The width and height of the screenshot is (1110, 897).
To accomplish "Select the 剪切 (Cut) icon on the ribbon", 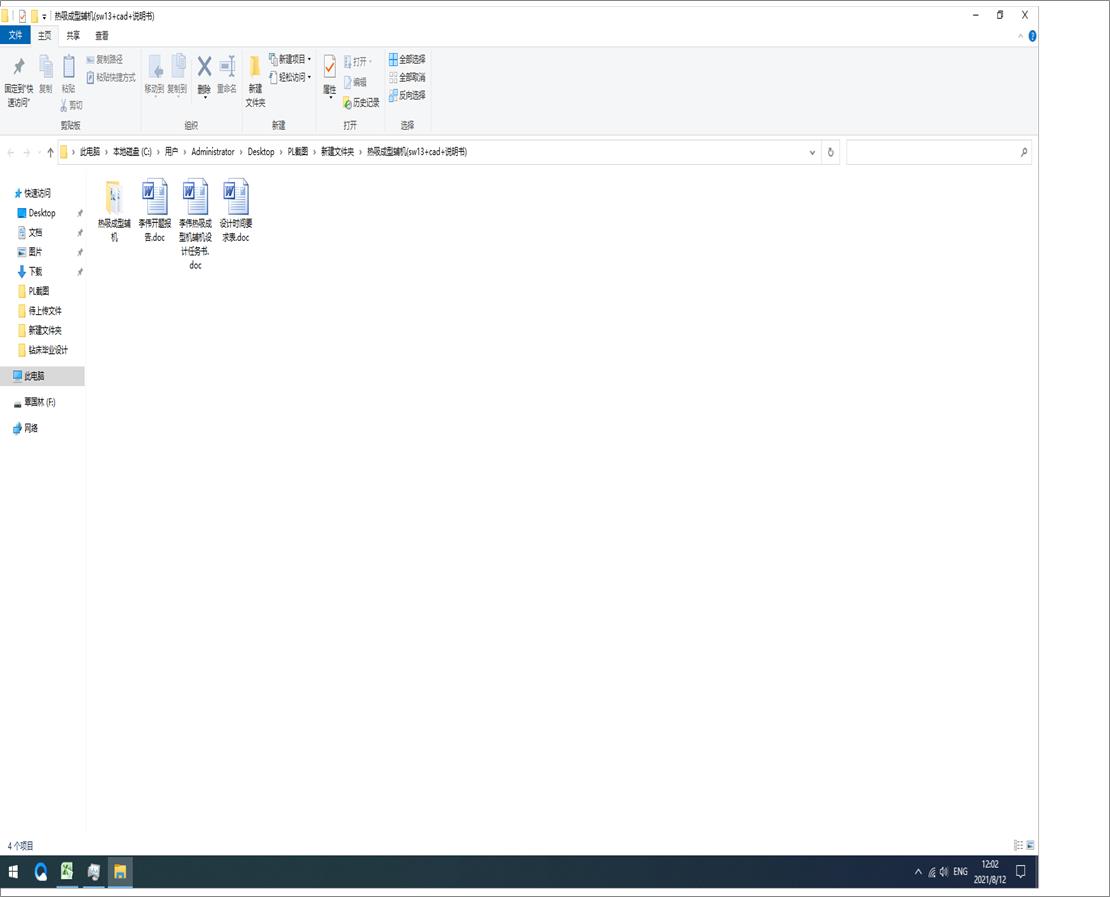I will tap(66, 104).
